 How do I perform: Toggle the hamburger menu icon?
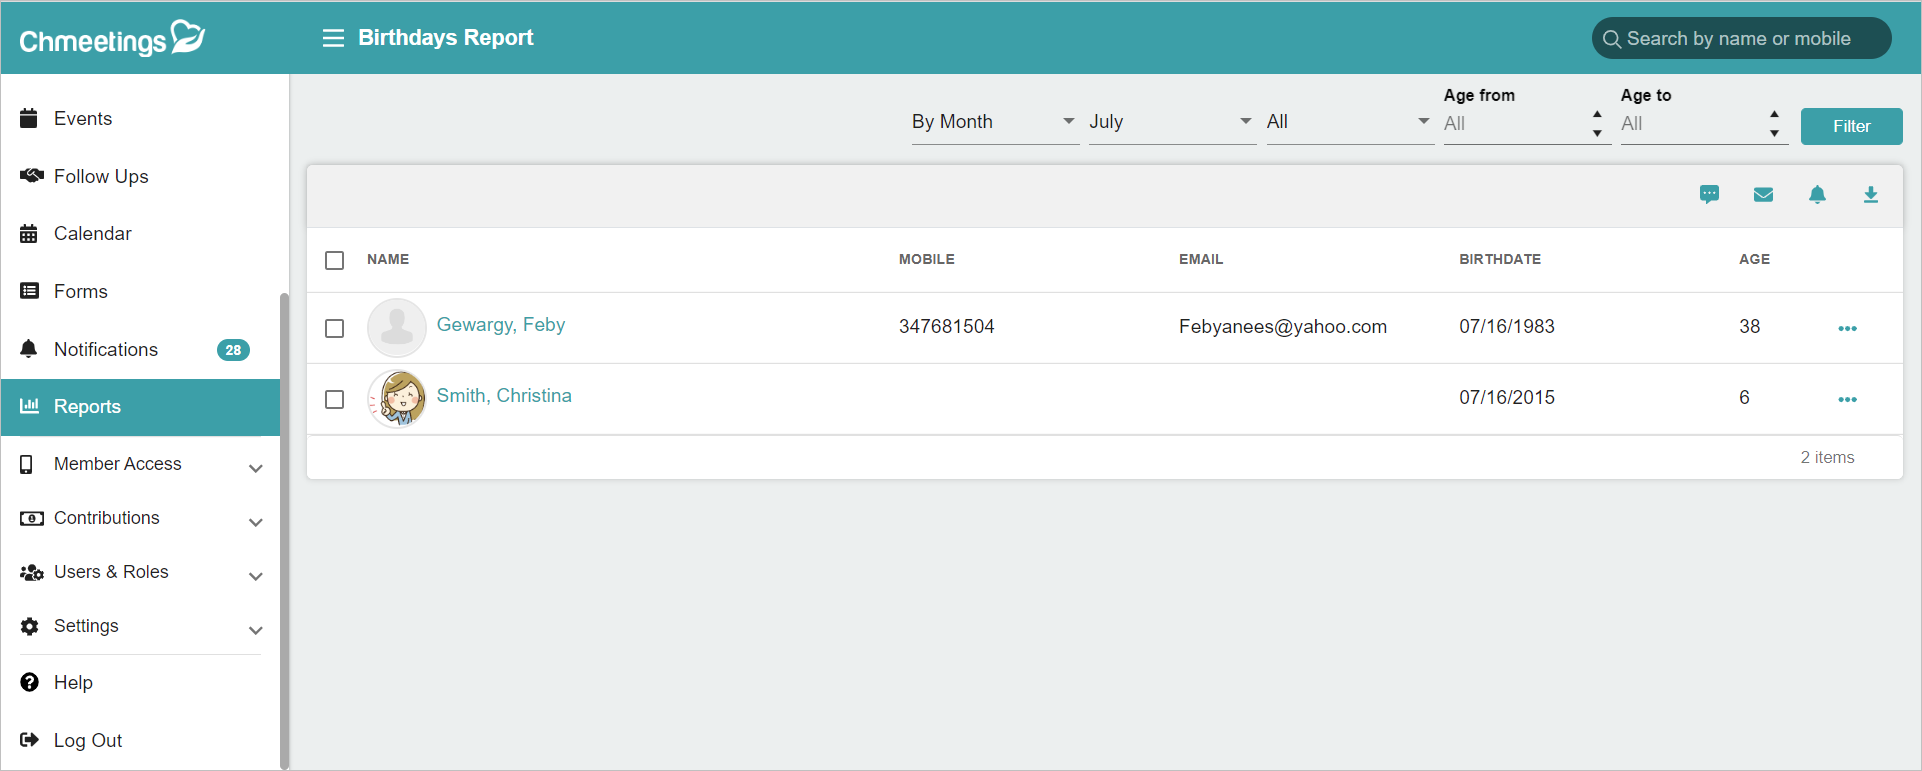pos(333,38)
